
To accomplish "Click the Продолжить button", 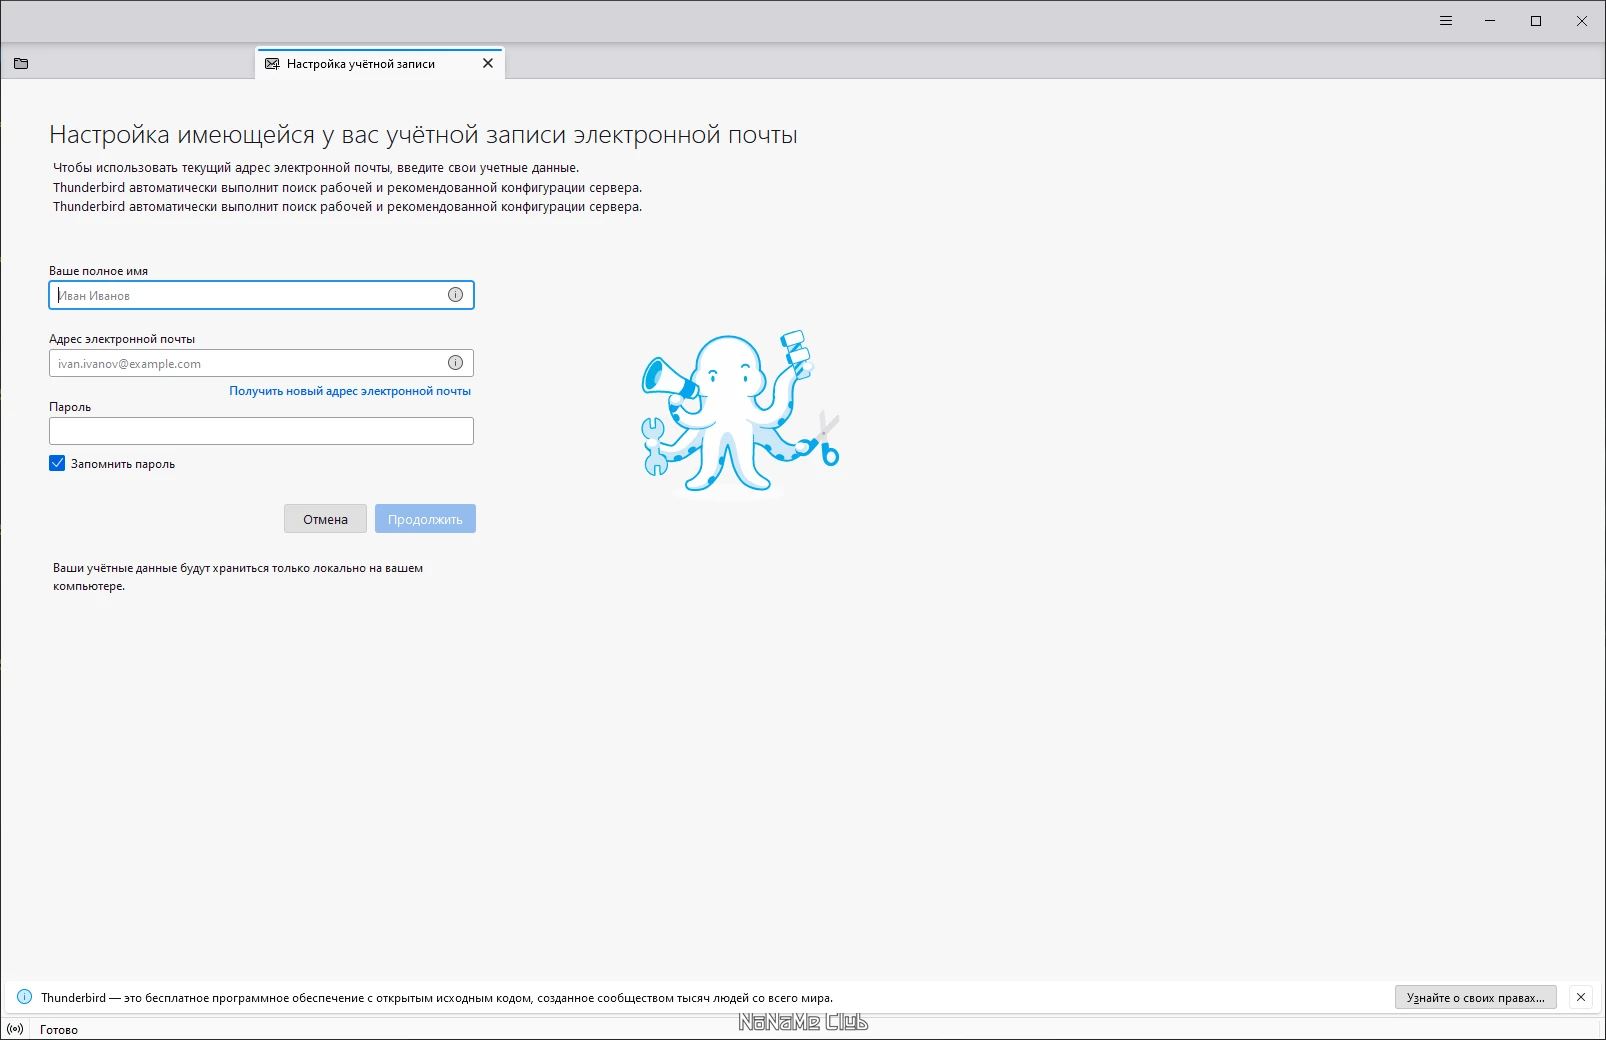I will coord(425,519).
